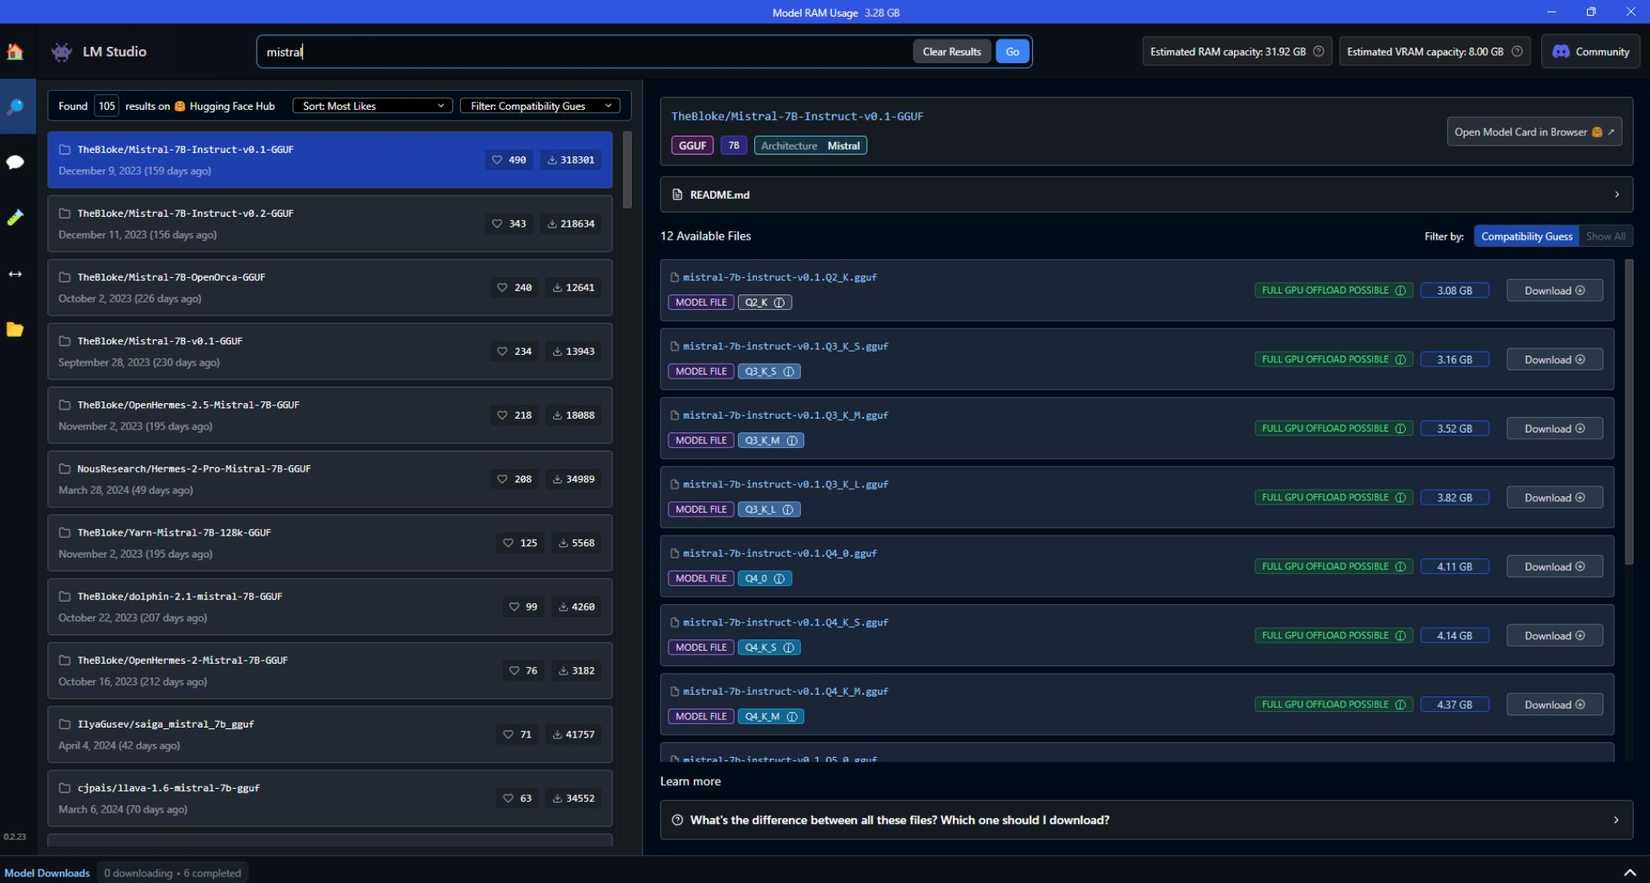Viewport: 1650px width, 883px height.
Task: Click GPU offload info icon for Q4_0 file
Action: click(x=1400, y=566)
